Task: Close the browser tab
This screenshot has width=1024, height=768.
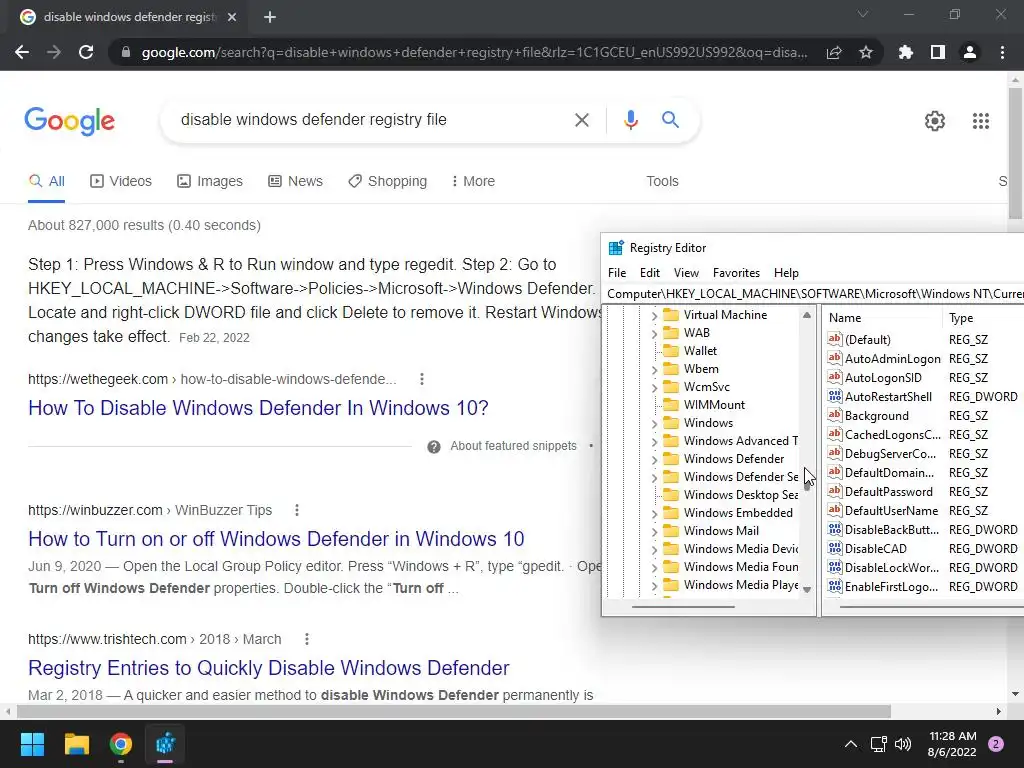Action: pyautogui.click(x=232, y=17)
